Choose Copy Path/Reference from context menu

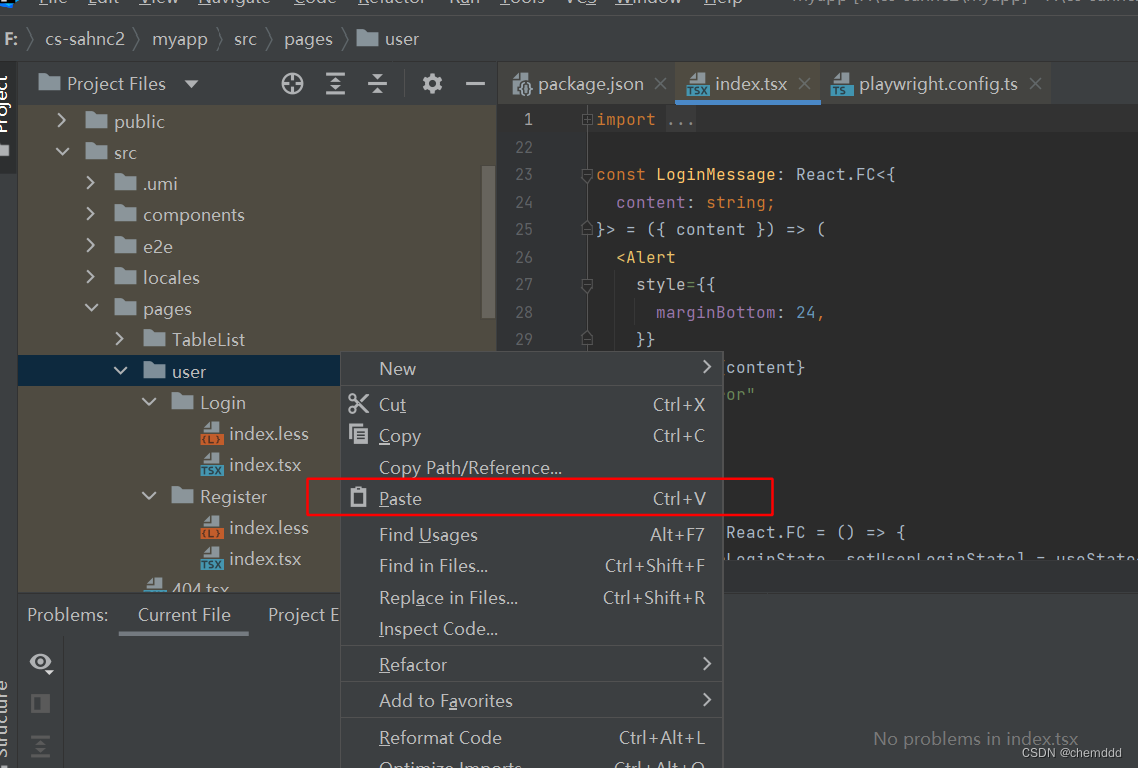click(x=532, y=467)
